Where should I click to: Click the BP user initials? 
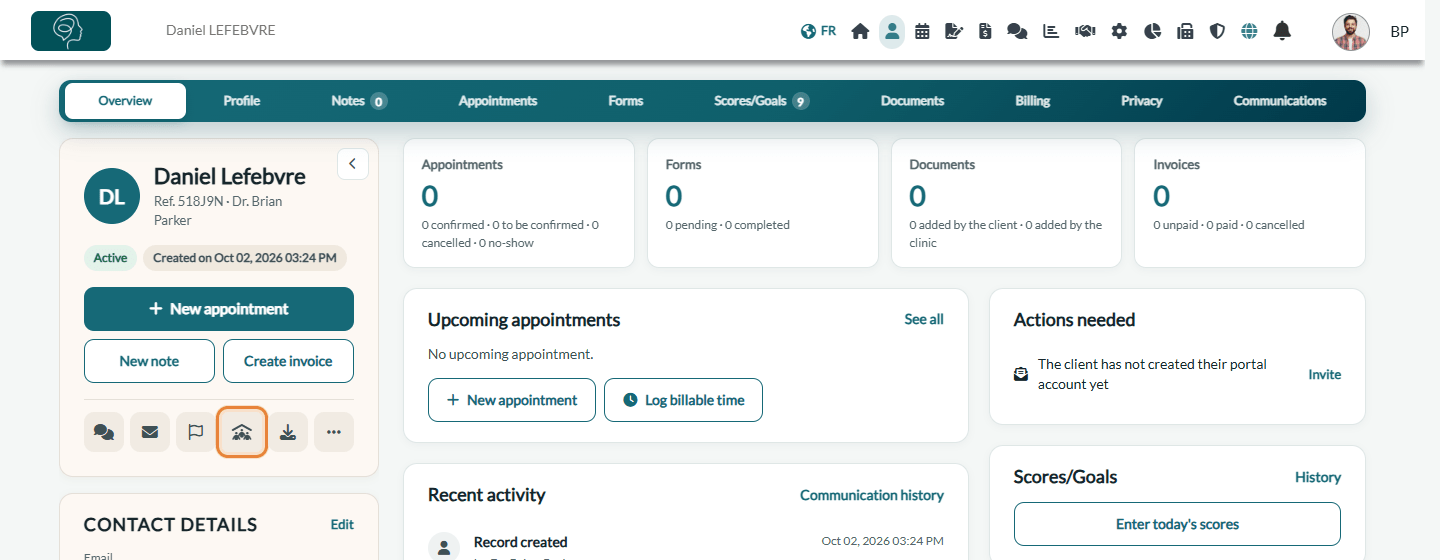[1399, 32]
